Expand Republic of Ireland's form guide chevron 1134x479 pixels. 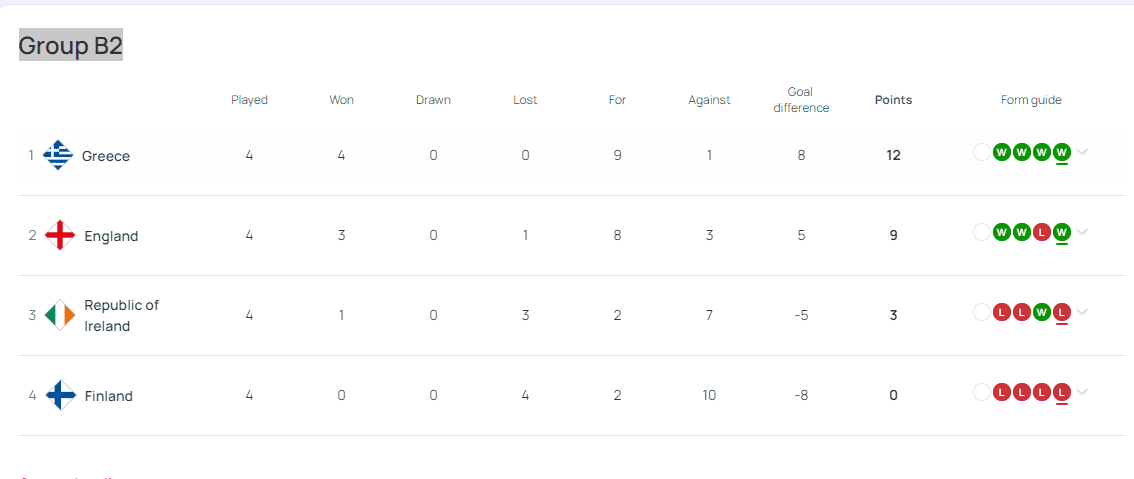(x=1083, y=312)
